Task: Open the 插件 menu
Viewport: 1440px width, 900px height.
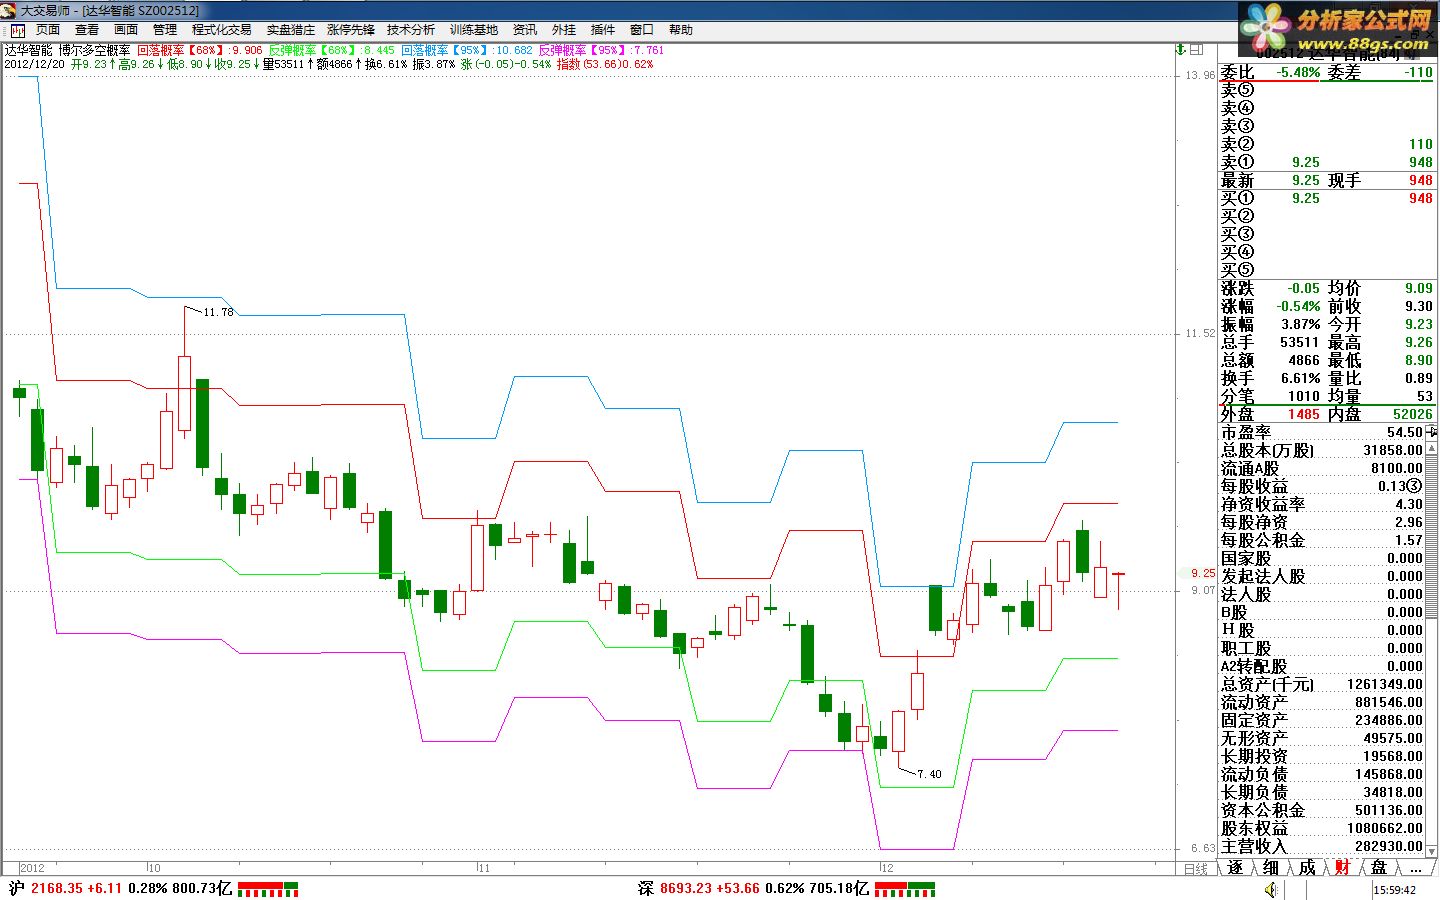Action: [x=603, y=30]
